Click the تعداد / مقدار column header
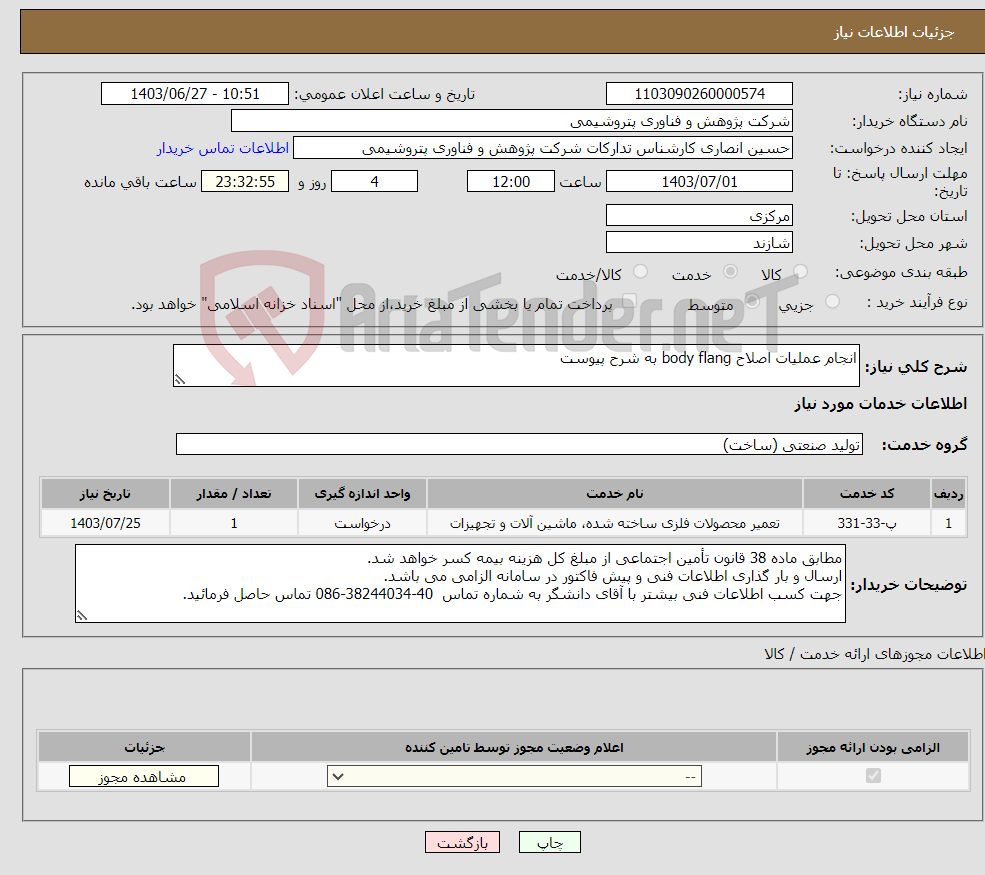The width and height of the screenshot is (985, 875). pyautogui.click(x=234, y=494)
